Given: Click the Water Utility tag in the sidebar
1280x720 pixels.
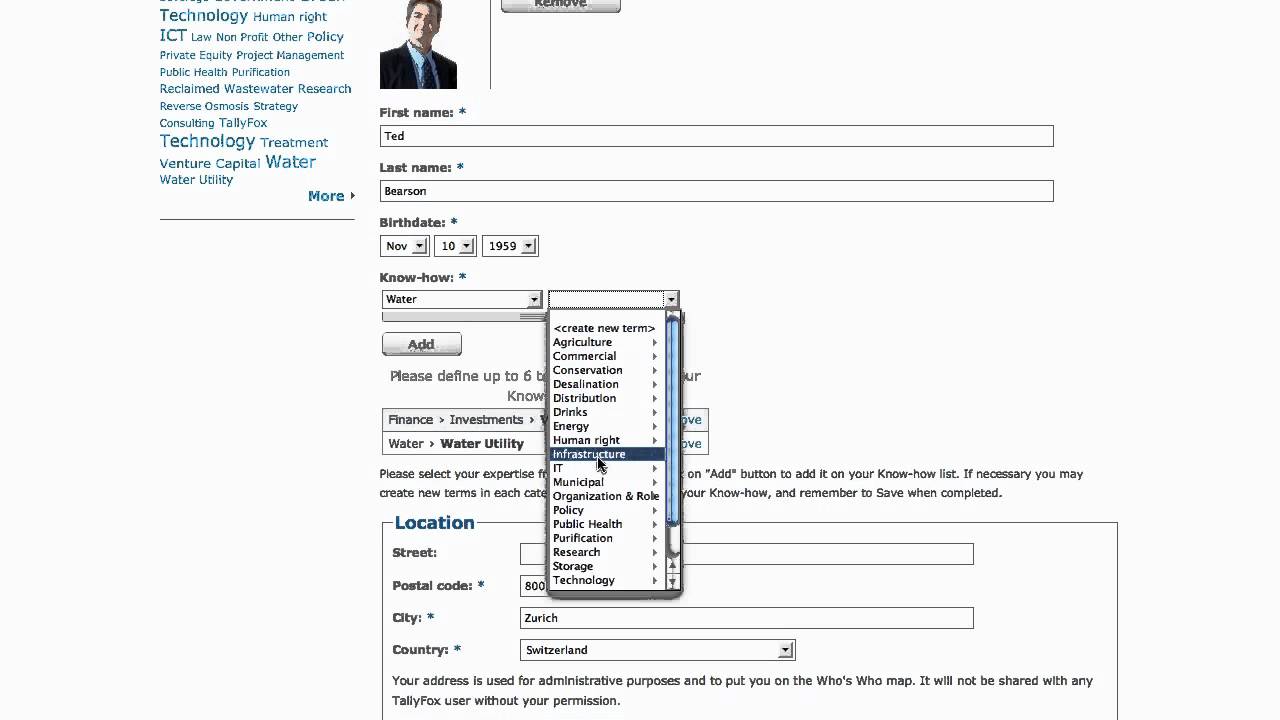Looking at the screenshot, I should click(196, 180).
